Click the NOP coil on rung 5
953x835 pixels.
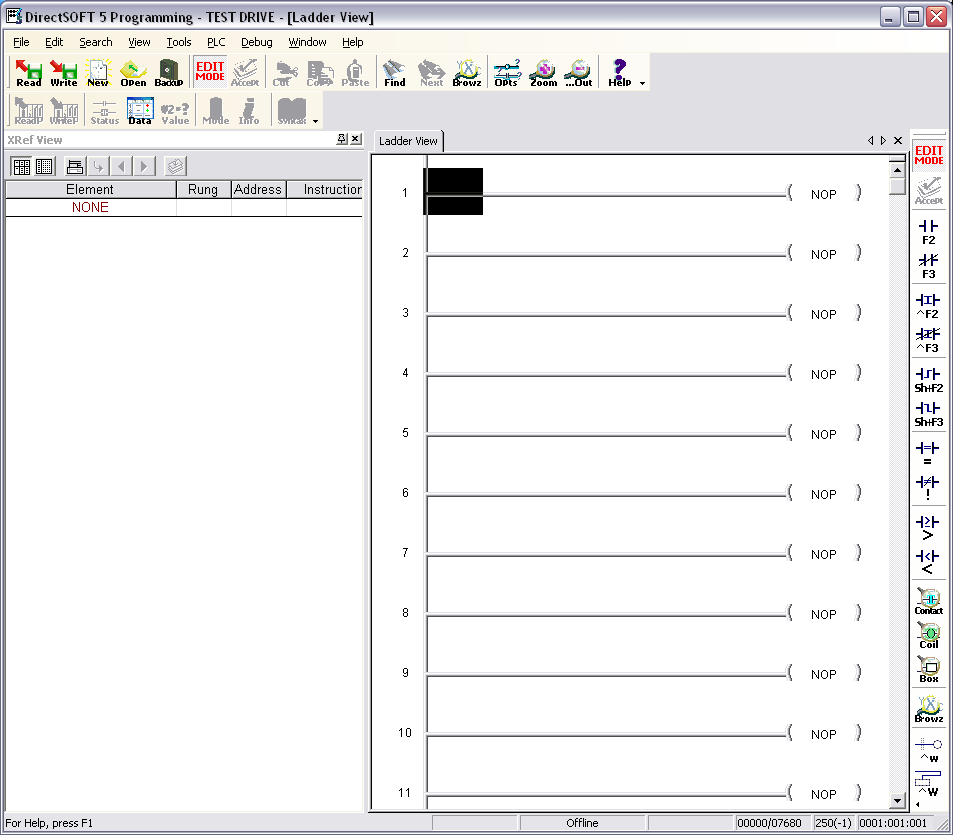pyautogui.click(x=824, y=434)
